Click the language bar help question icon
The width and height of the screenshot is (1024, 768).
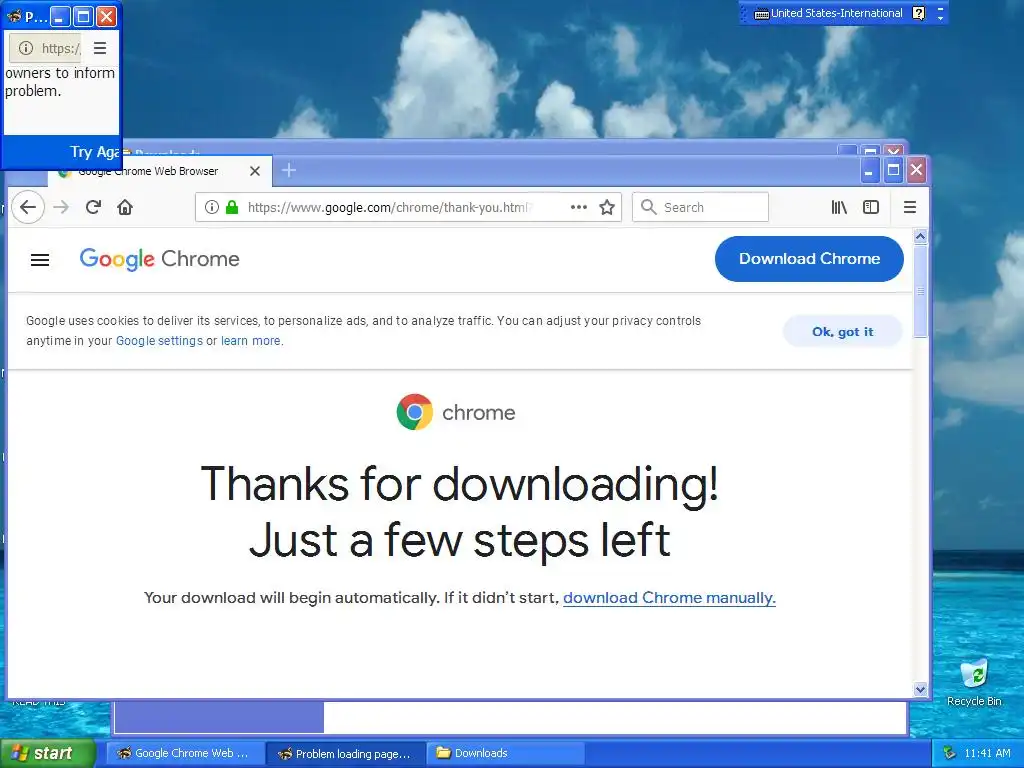919,13
